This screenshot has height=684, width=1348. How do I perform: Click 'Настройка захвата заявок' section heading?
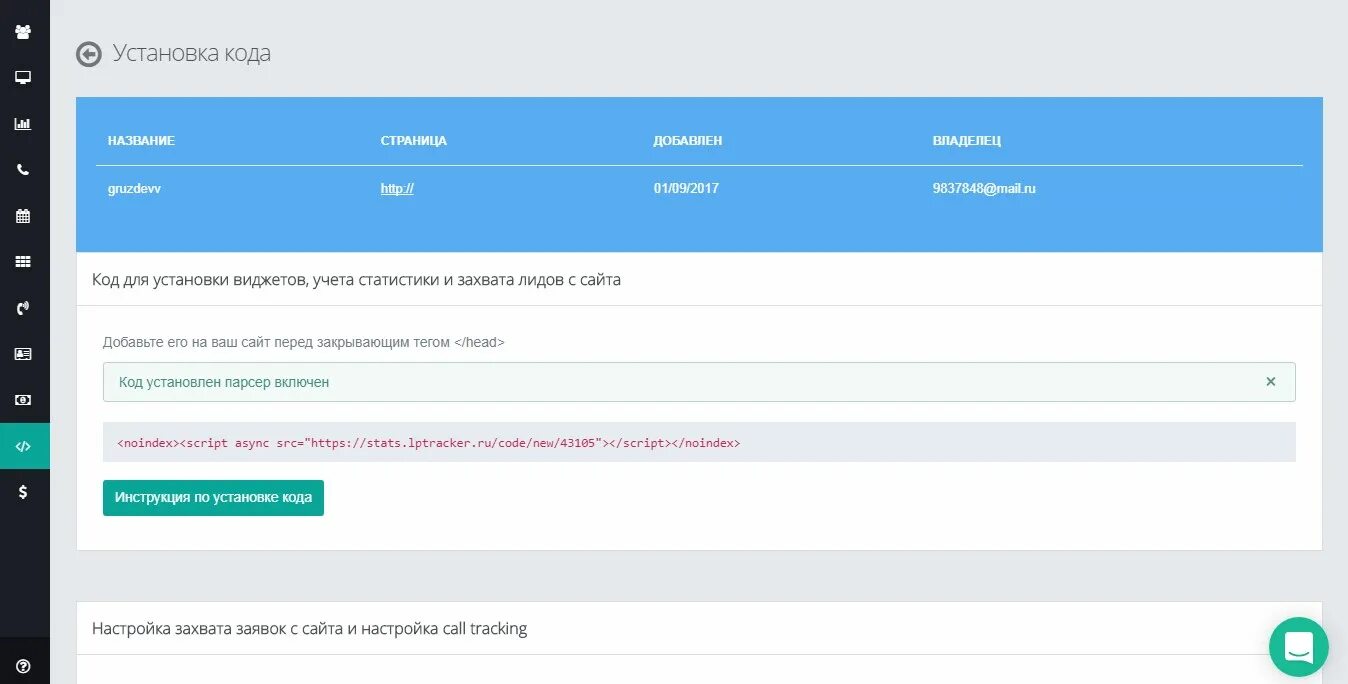[309, 629]
